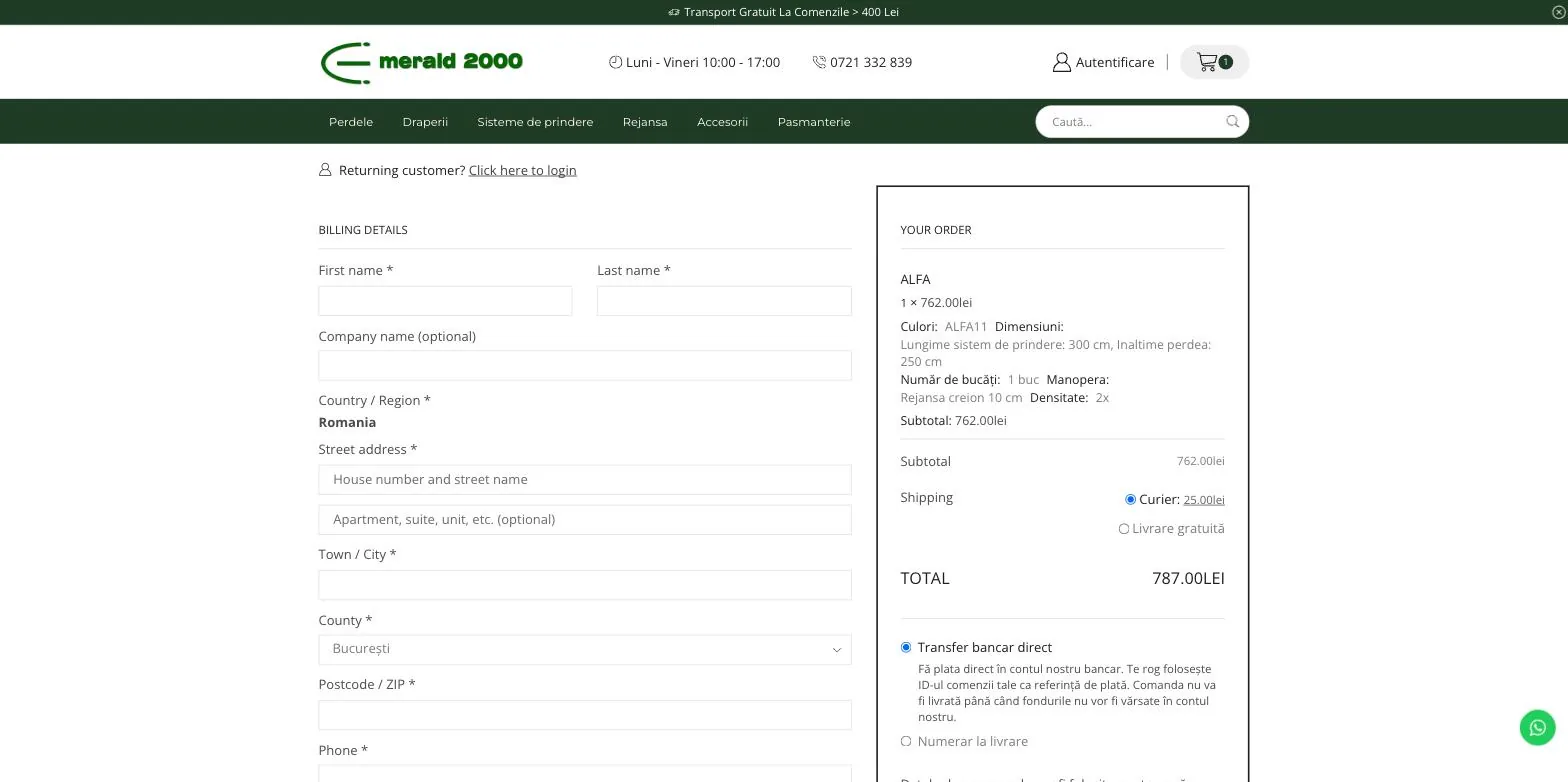
Task: Click the ALFA product name
Action: click(x=915, y=279)
